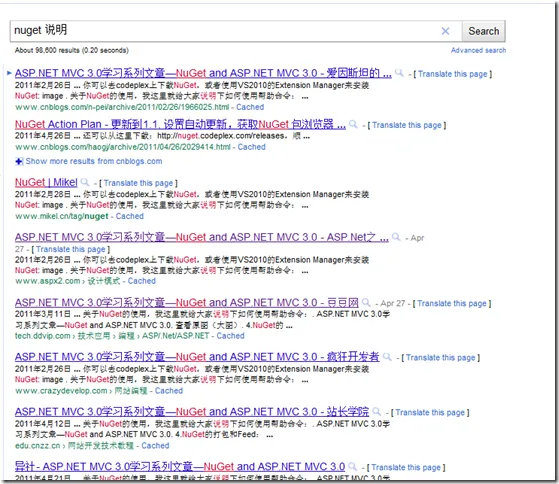Click snippet dated 2011年3月11日
Viewport: 559px width, 484px height.
point(202,320)
